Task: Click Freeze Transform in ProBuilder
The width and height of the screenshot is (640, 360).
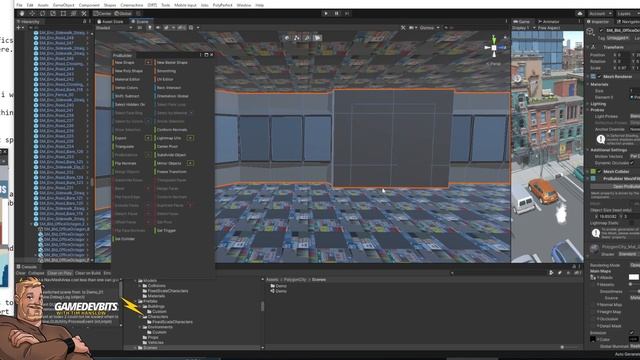Action: 171,172
